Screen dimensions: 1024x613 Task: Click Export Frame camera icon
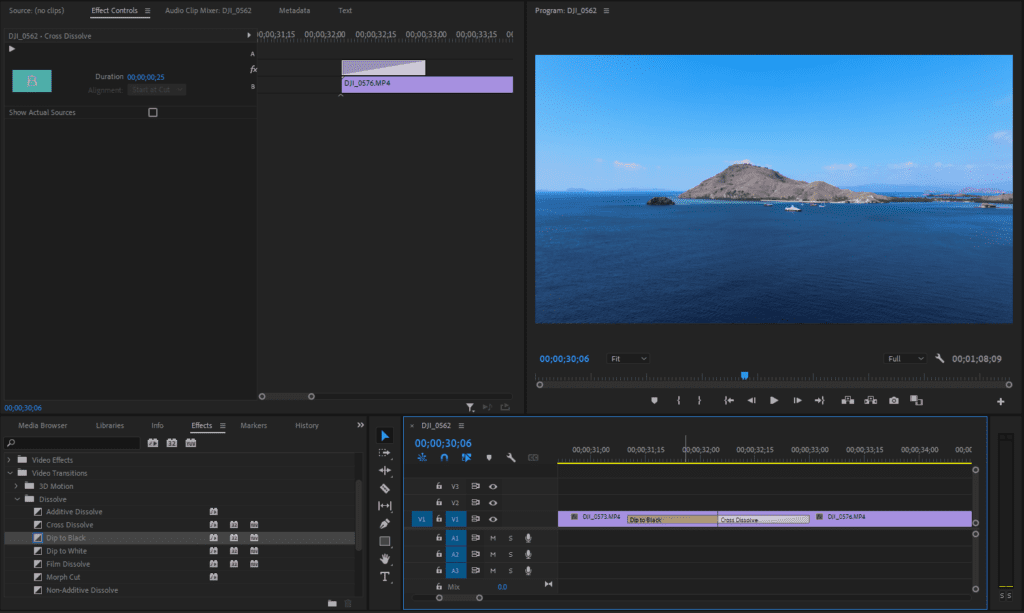(893, 400)
